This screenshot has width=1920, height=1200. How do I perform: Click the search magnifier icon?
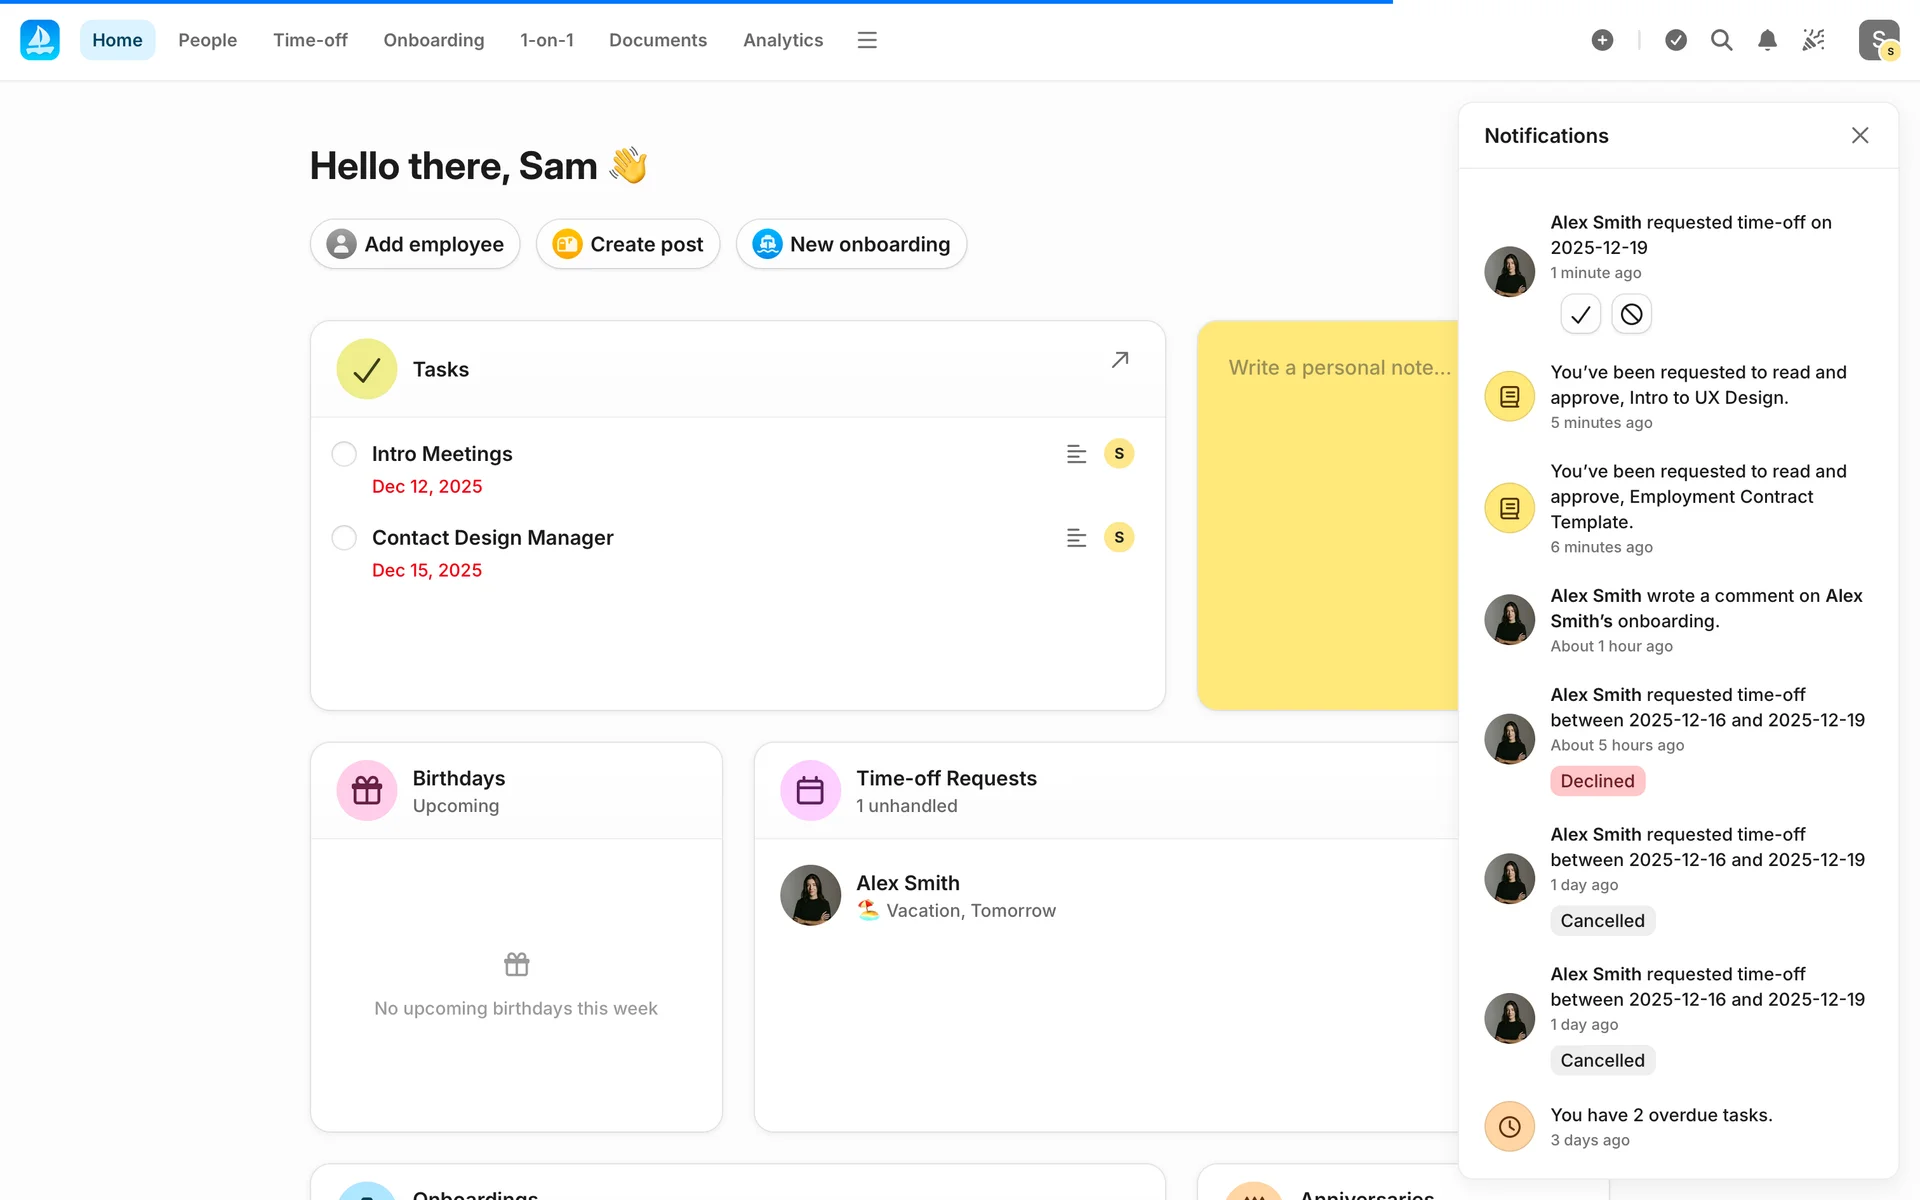click(1721, 40)
